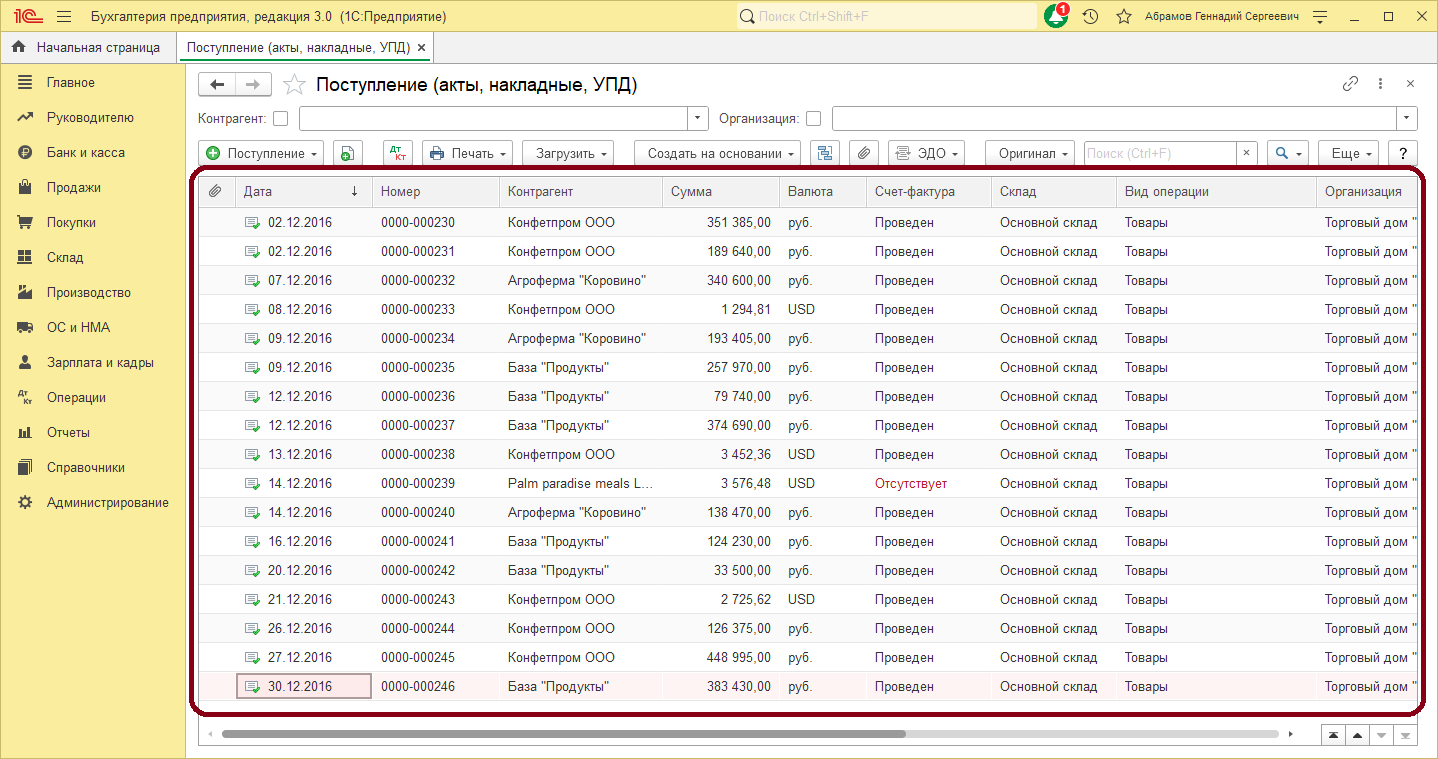Open the Печать dropdown menu
The width and height of the screenshot is (1438, 759).
click(467, 153)
